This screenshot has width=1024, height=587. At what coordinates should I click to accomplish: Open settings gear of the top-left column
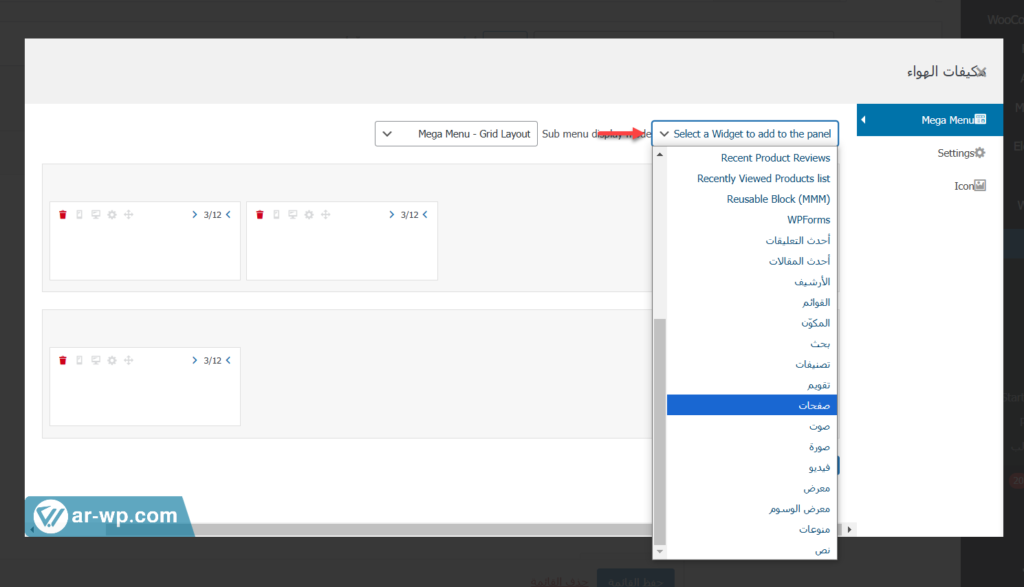tap(112, 215)
